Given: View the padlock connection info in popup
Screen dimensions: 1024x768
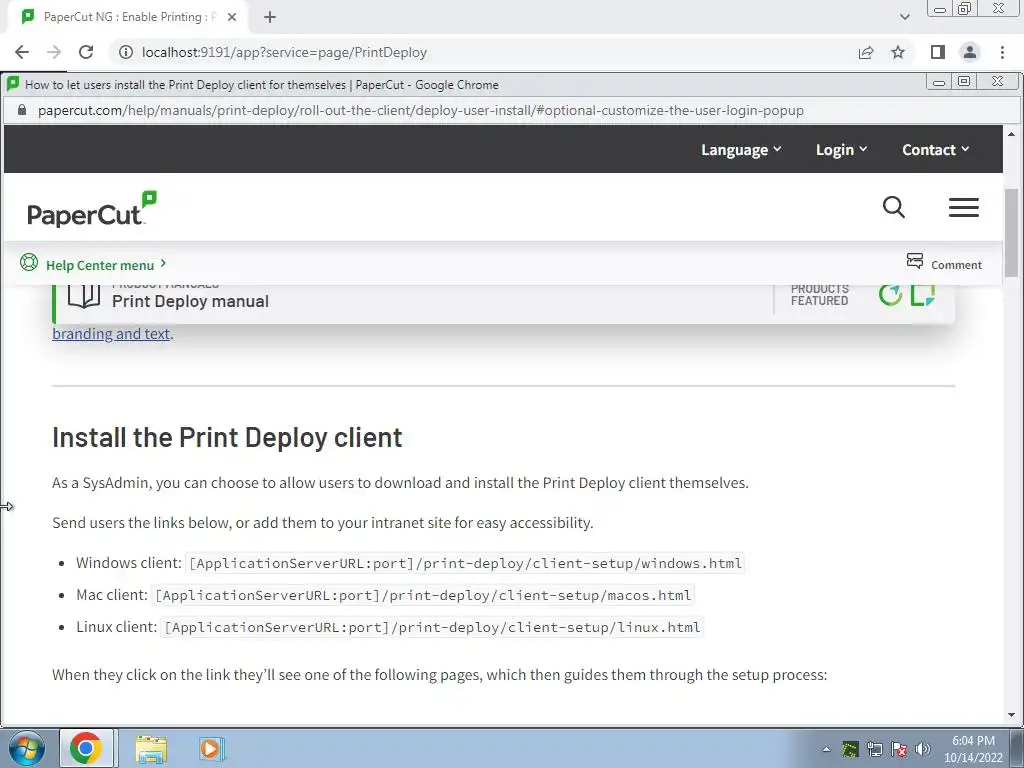Looking at the screenshot, I should click(x=22, y=110).
